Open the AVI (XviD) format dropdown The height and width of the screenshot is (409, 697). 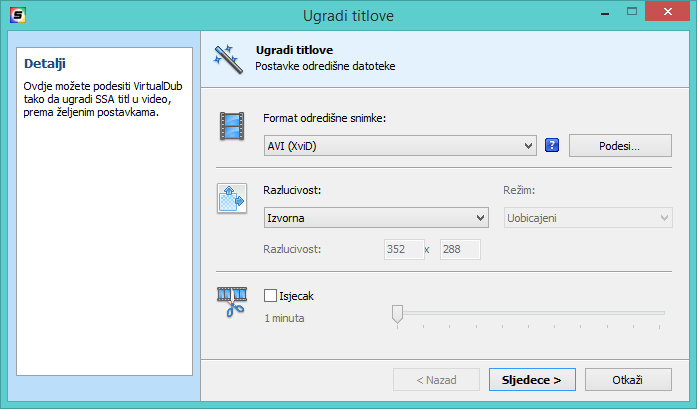click(400, 146)
